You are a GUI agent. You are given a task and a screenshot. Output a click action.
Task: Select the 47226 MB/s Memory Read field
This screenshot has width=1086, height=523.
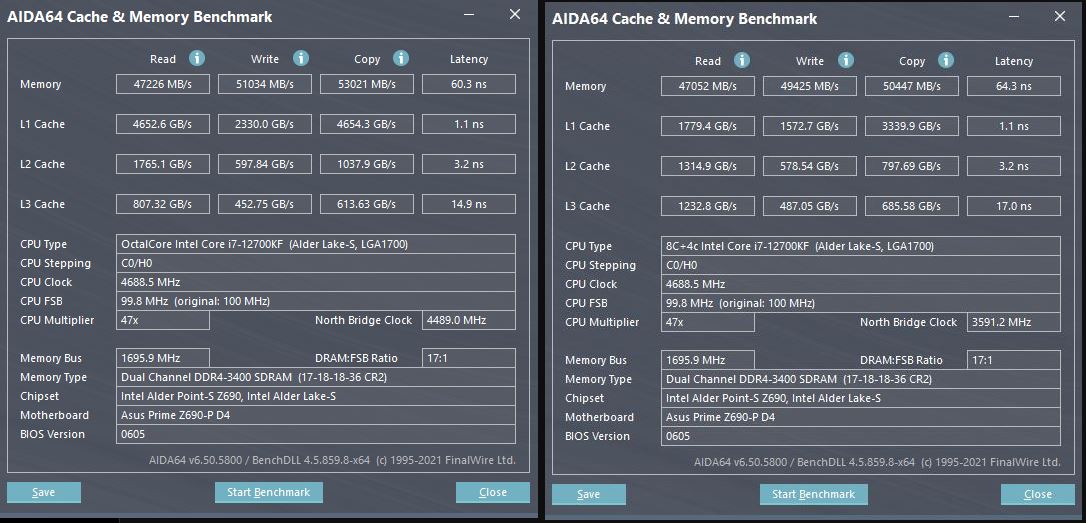click(163, 84)
